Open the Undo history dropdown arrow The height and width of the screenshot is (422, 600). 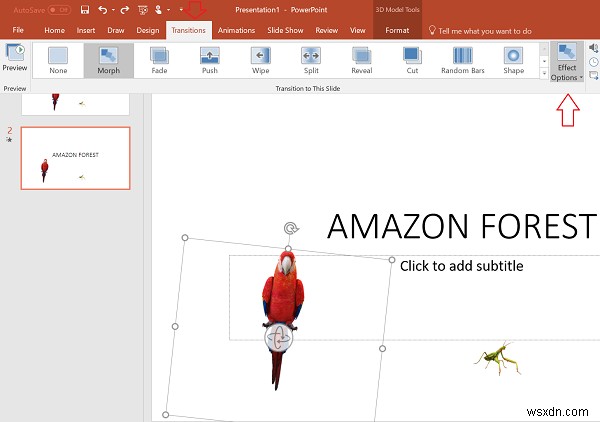coord(113,10)
